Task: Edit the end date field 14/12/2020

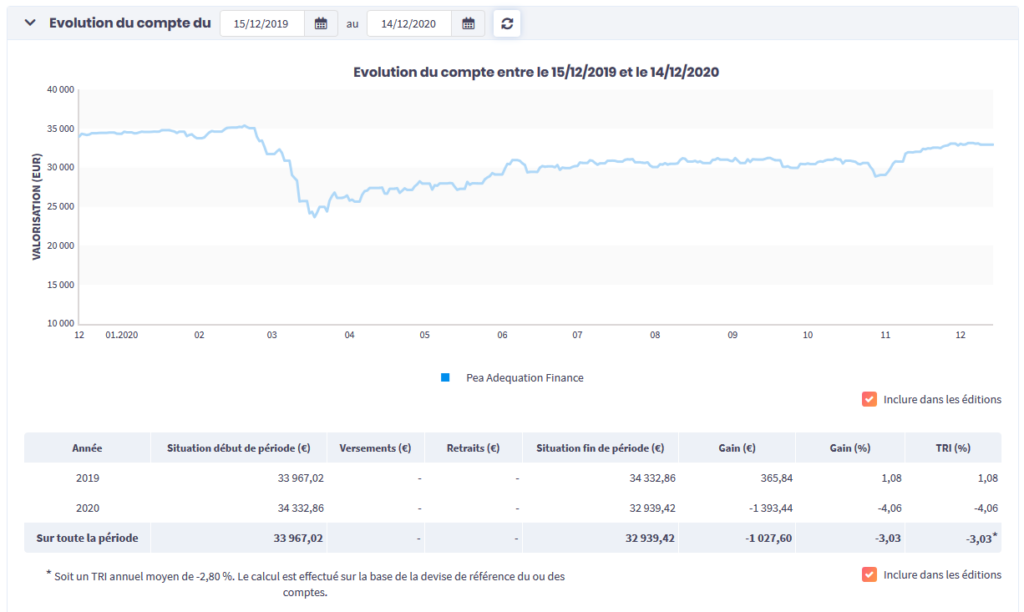Action: tap(409, 24)
